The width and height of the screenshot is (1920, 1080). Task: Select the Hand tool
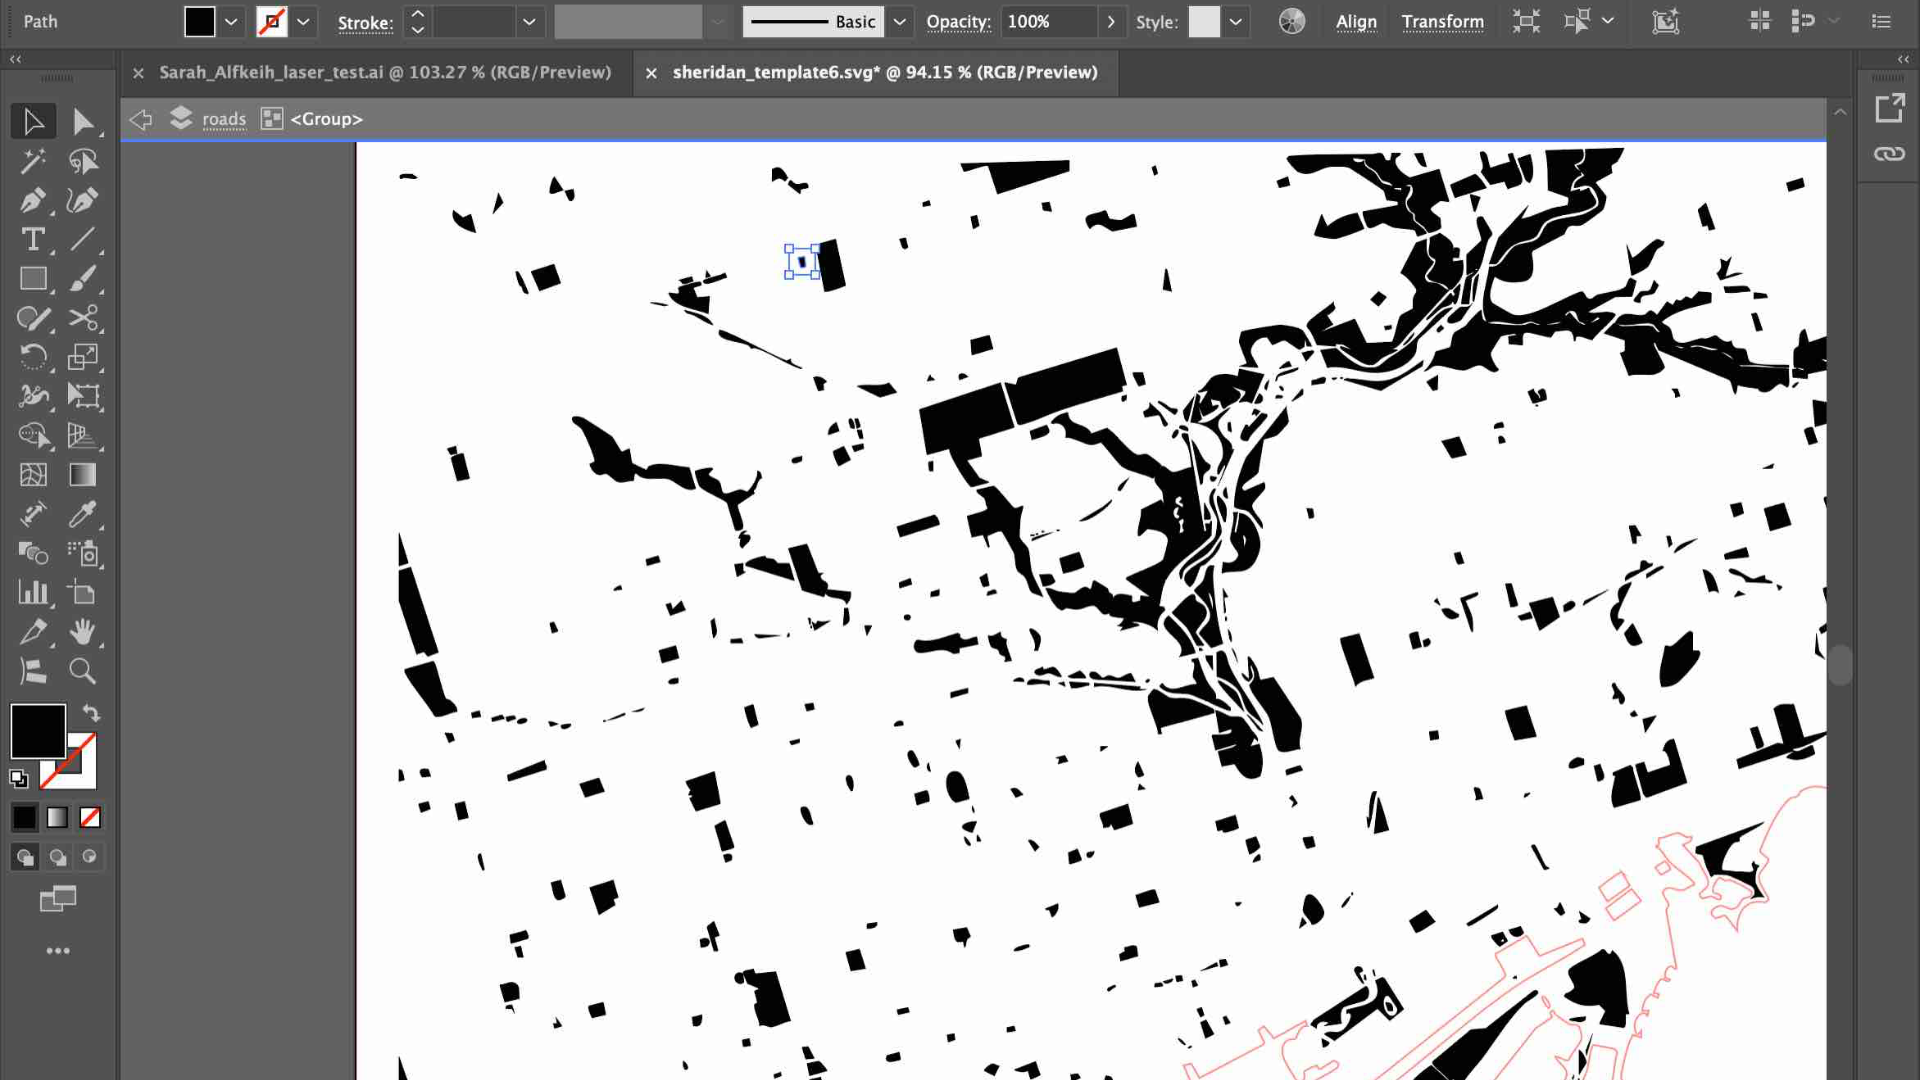tap(83, 632)
